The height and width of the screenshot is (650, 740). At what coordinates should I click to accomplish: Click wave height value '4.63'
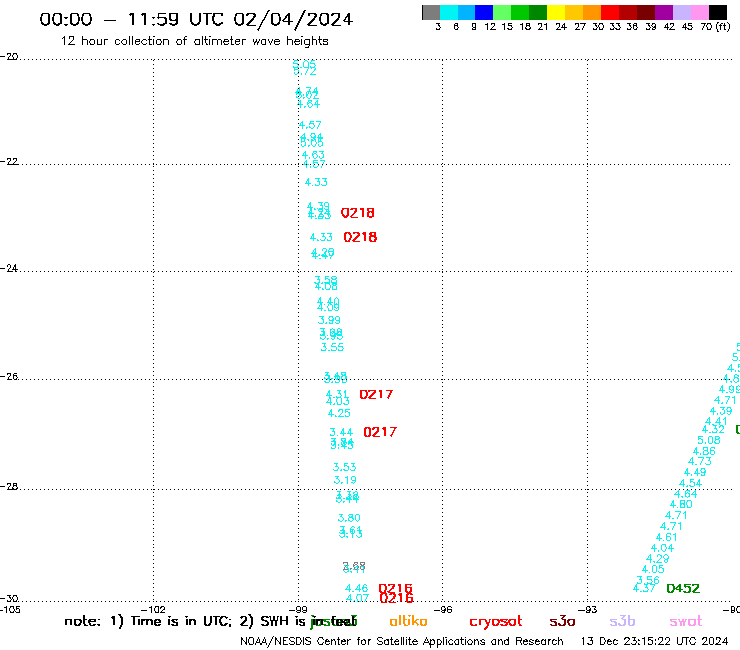point(313,155)
